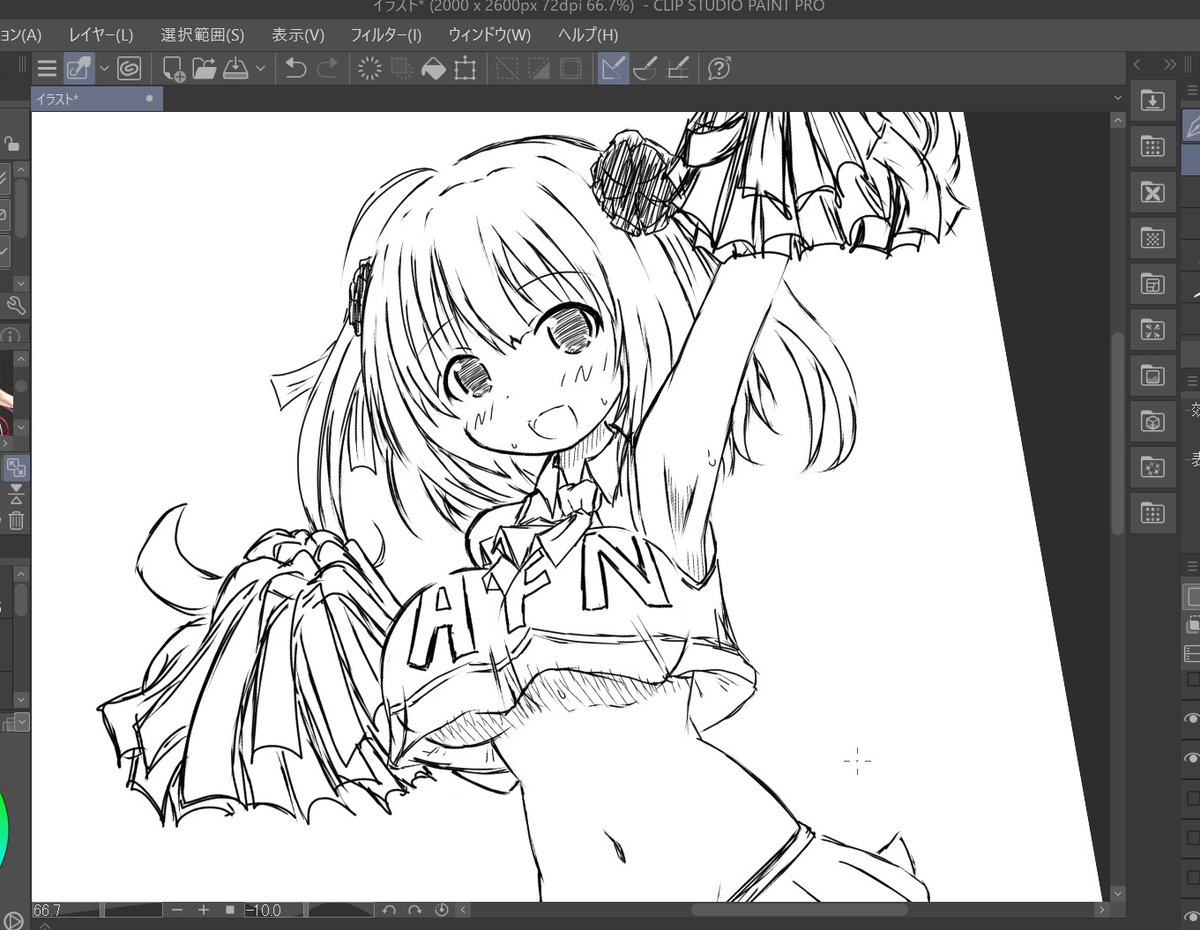Create a new canvas with New icon

[x=173, y=69]
